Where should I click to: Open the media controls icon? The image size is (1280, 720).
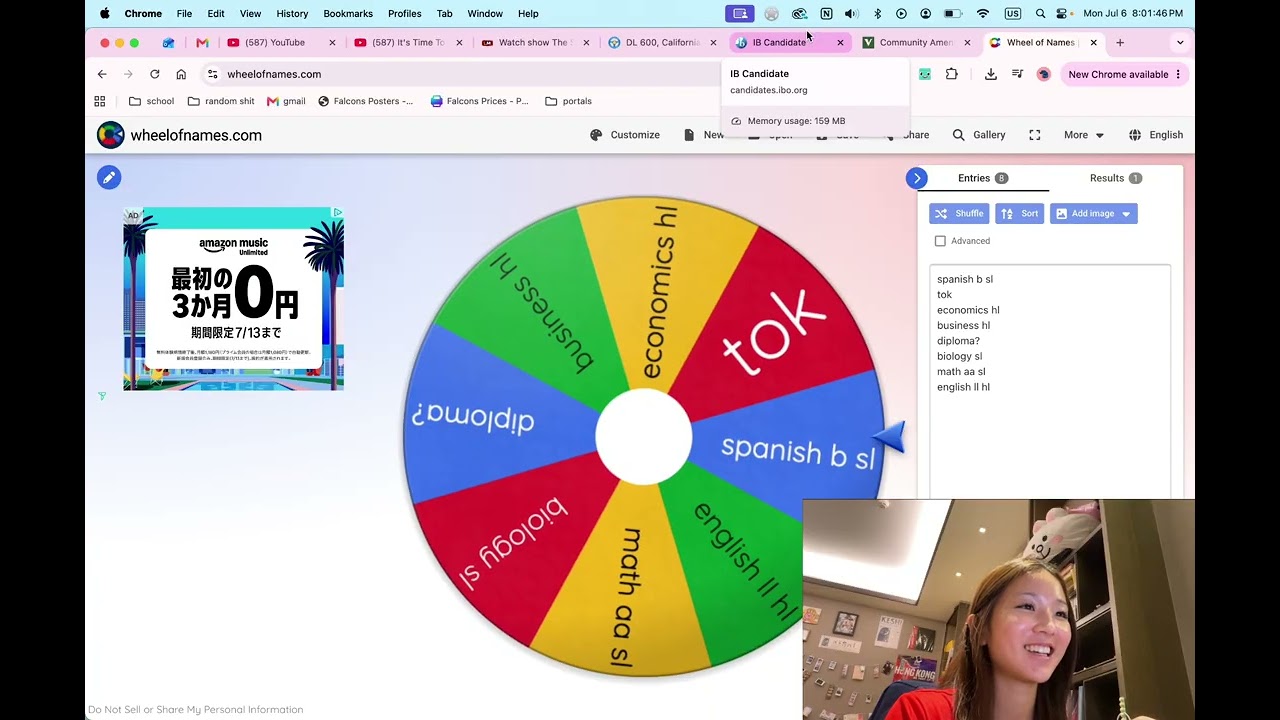[x=1017, y=74]
